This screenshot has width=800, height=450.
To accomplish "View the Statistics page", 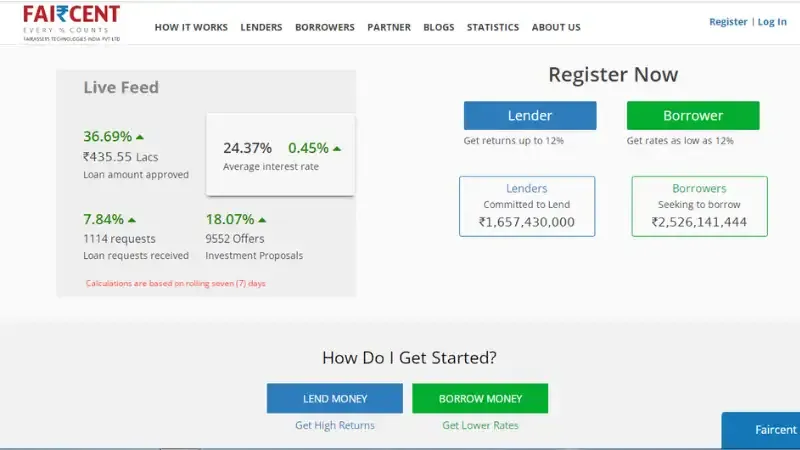I will coord(493,28).
